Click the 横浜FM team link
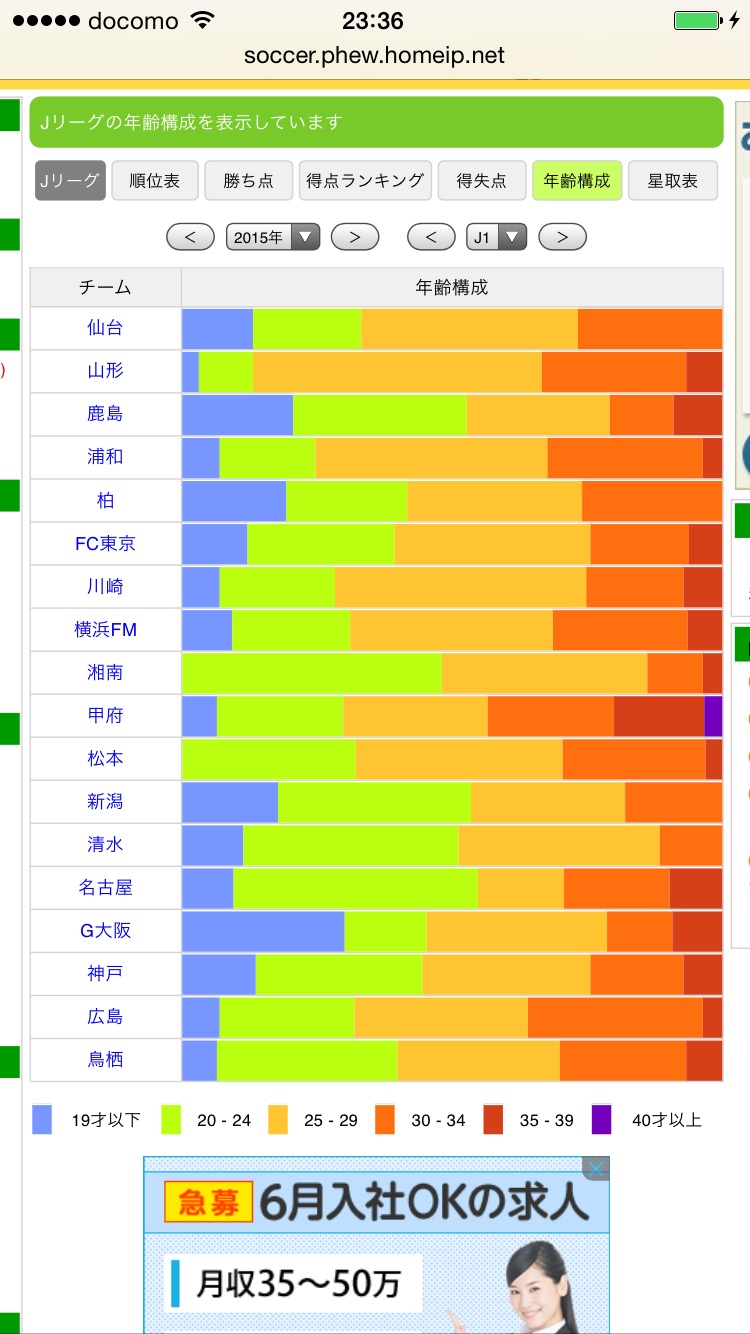 [x=105, y=629]
